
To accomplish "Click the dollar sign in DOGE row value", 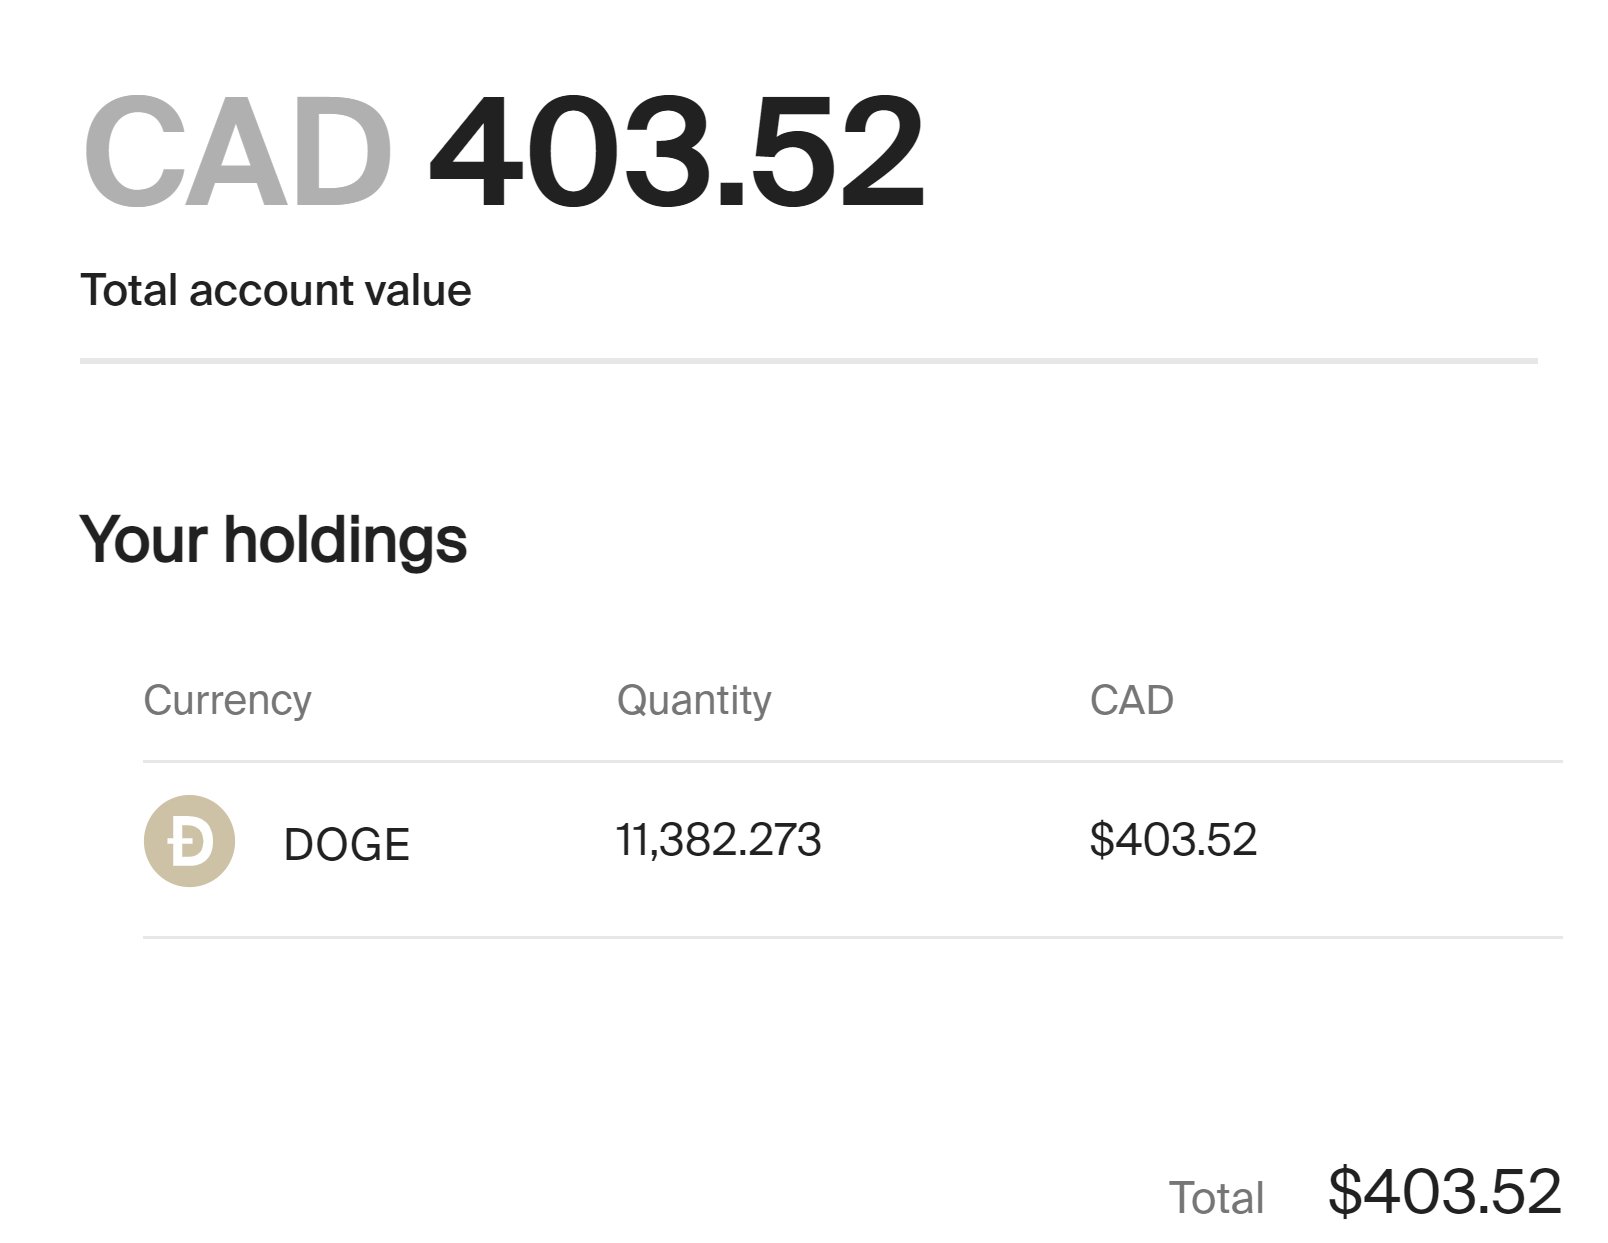I will (1101, 840).
